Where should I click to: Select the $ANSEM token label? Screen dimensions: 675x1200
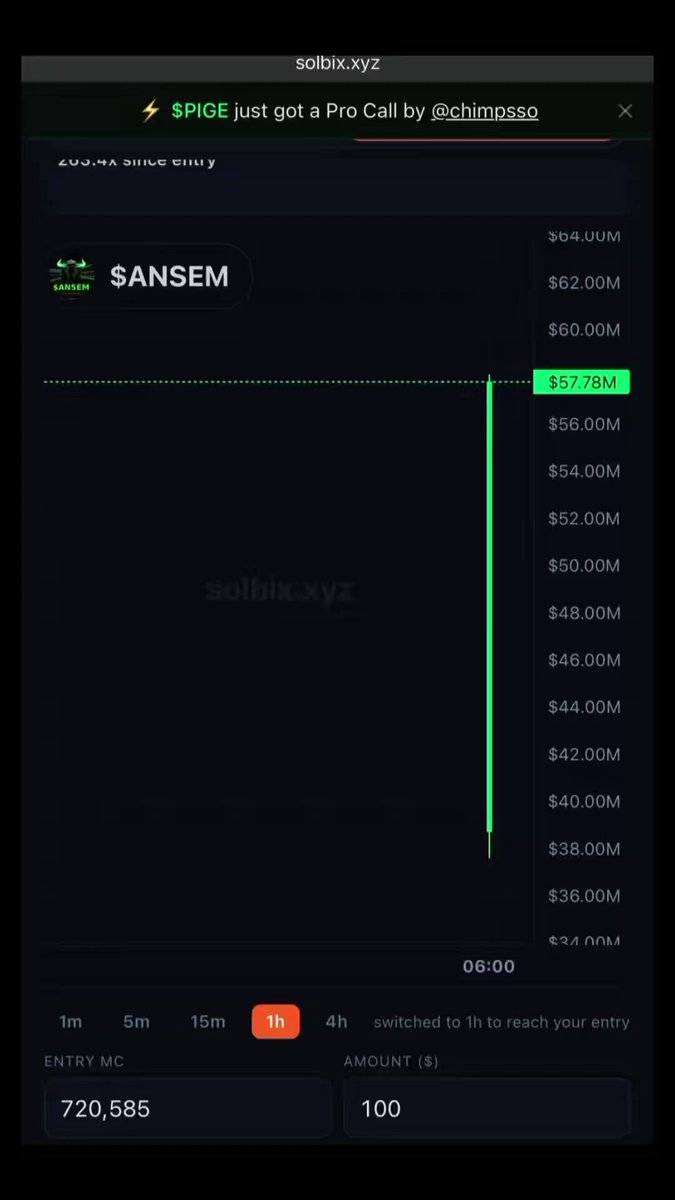coord(169,277)
